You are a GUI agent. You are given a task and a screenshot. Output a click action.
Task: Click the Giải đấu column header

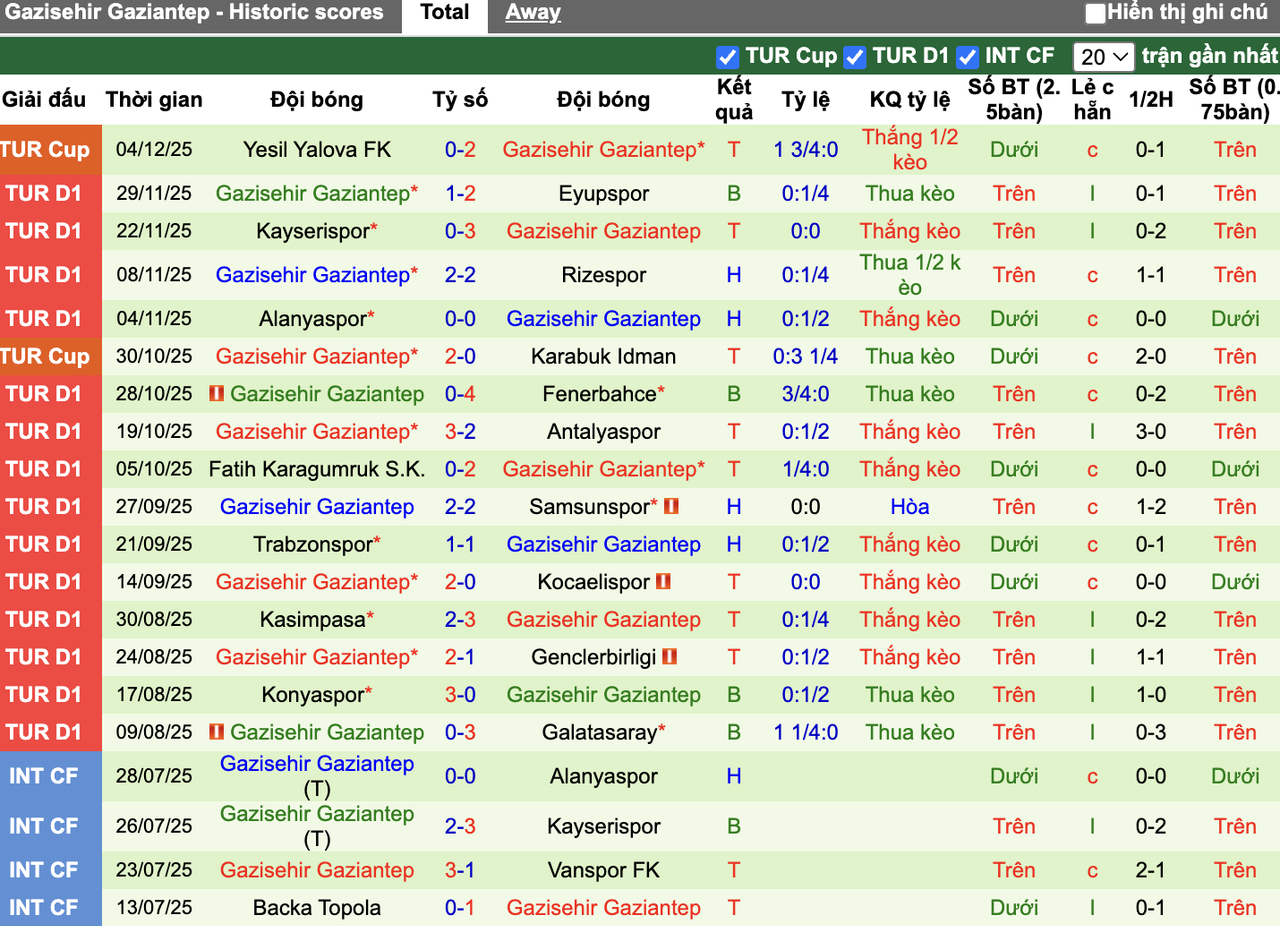point(44,100)
